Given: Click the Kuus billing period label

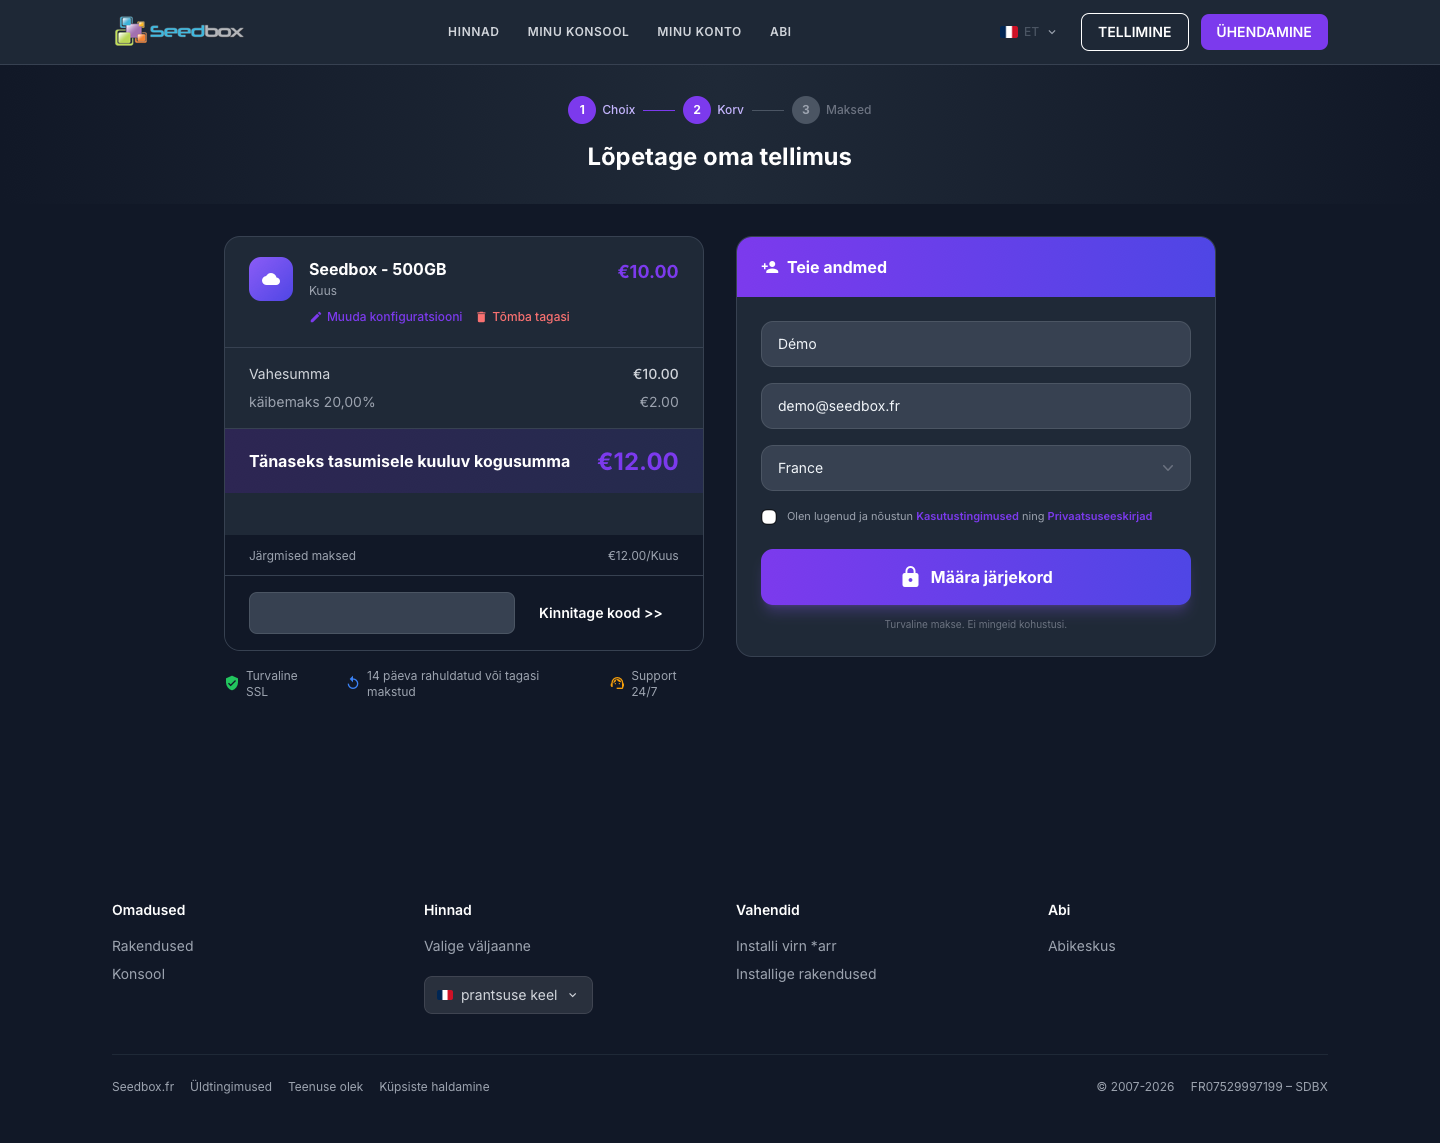Looking at the screenshot, I should tap(323, 291).
